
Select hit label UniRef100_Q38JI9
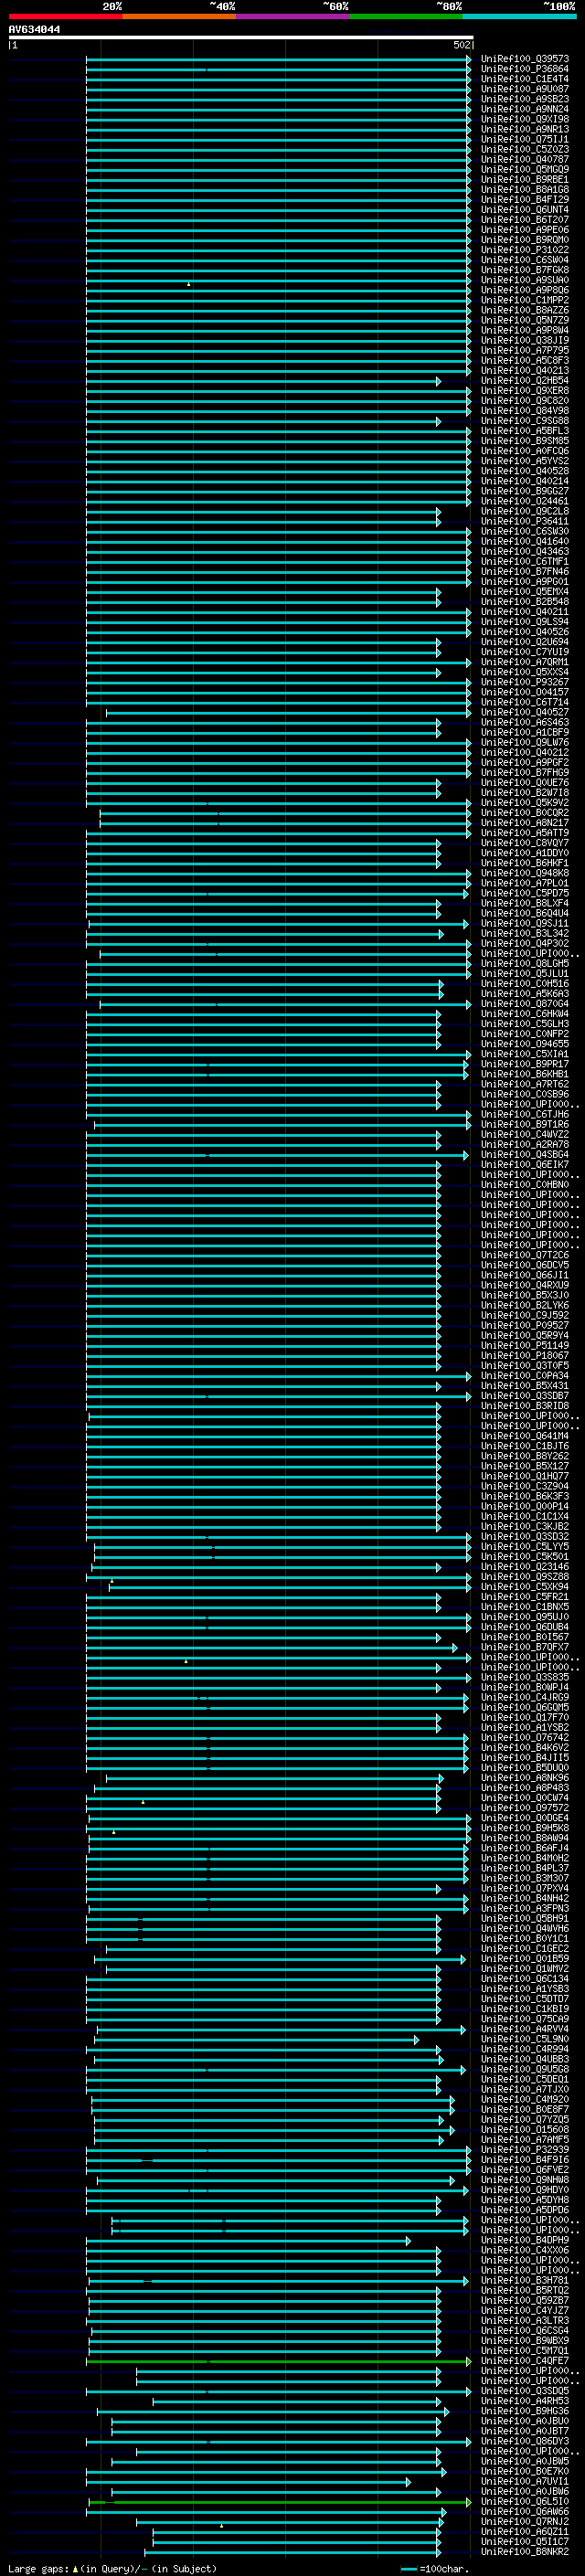pyautogui.click(x=525, y=340)
